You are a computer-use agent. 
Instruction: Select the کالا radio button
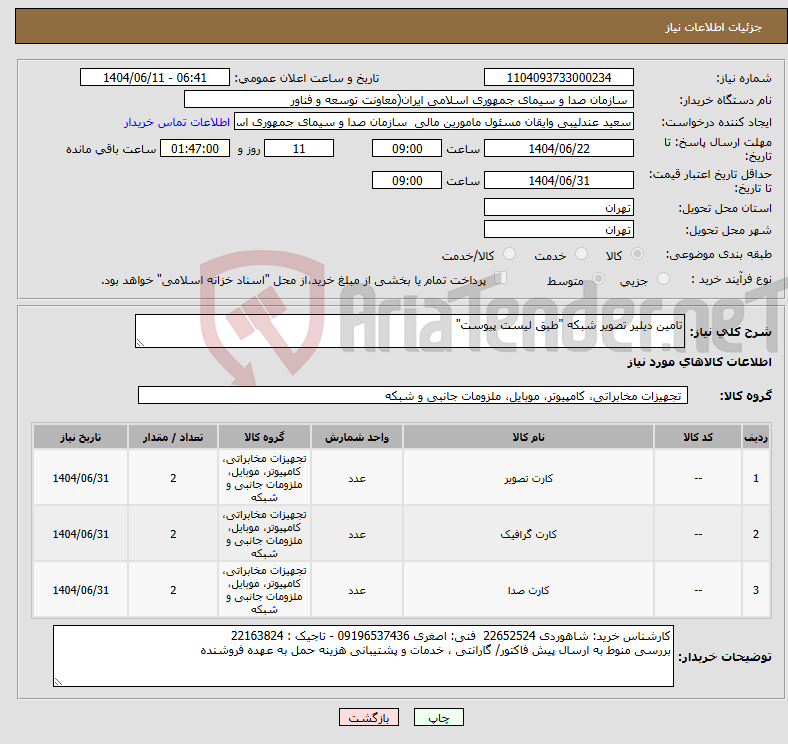[x=637, y=254]
